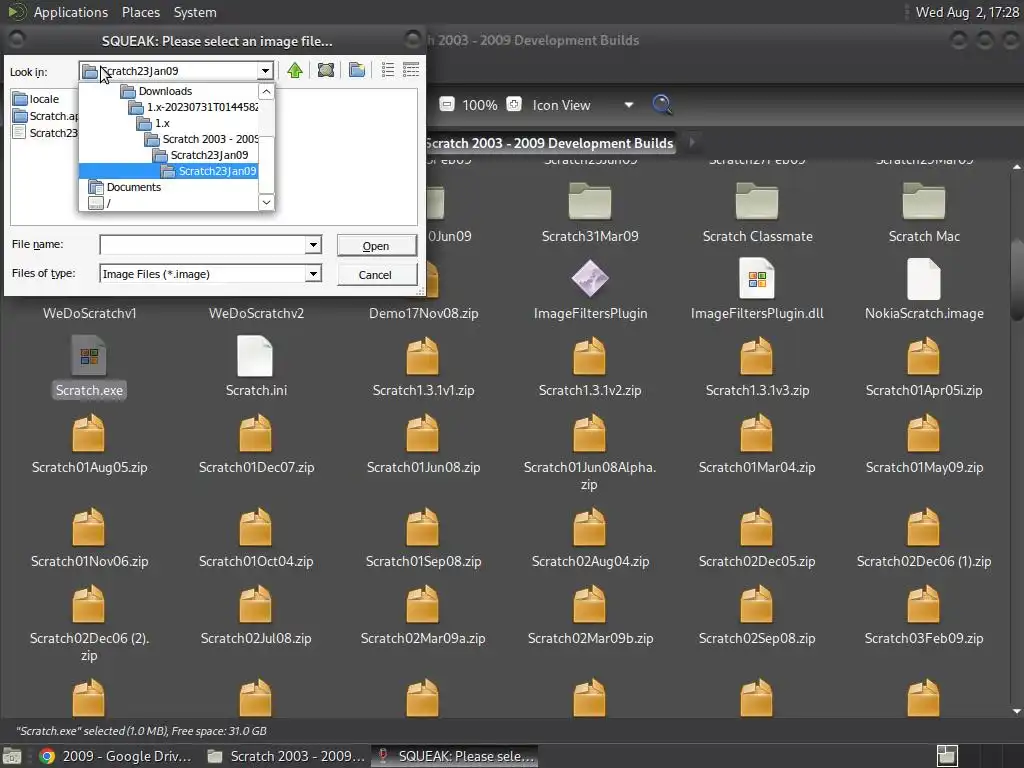Open the Places menu
The image size is (1024, 768).
pos(141,12)
